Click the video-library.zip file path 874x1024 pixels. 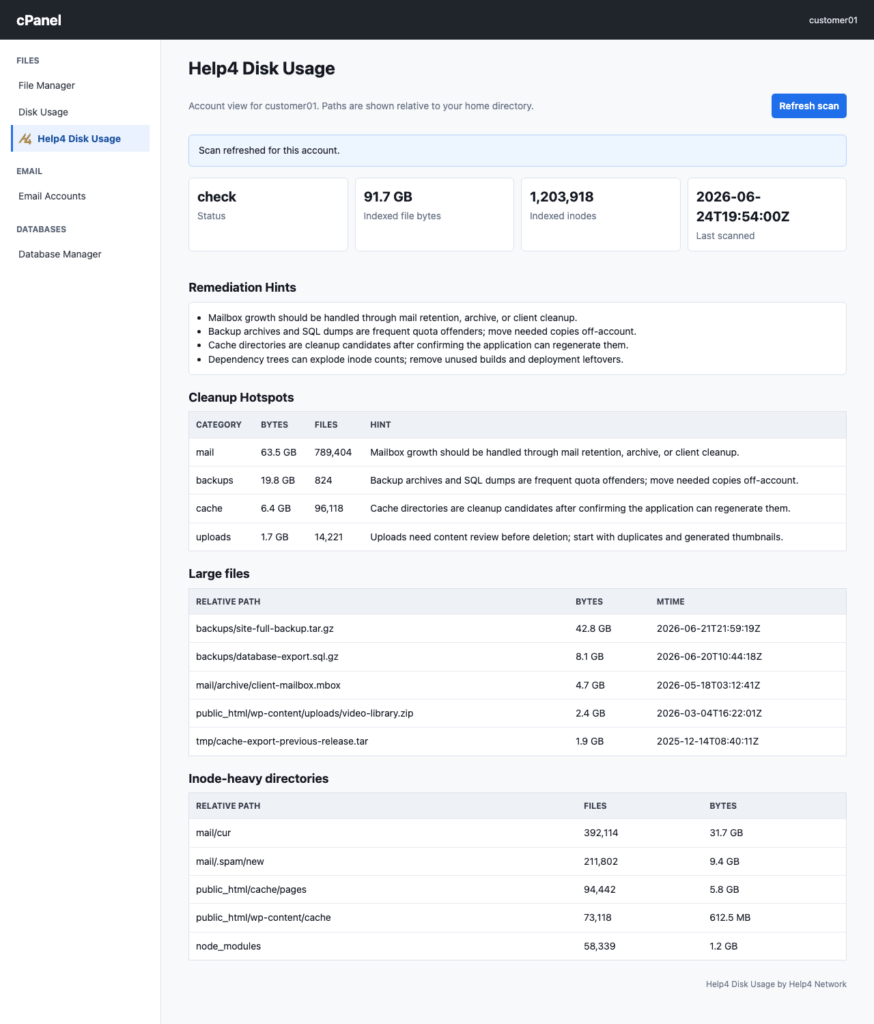tap(304, 713)
